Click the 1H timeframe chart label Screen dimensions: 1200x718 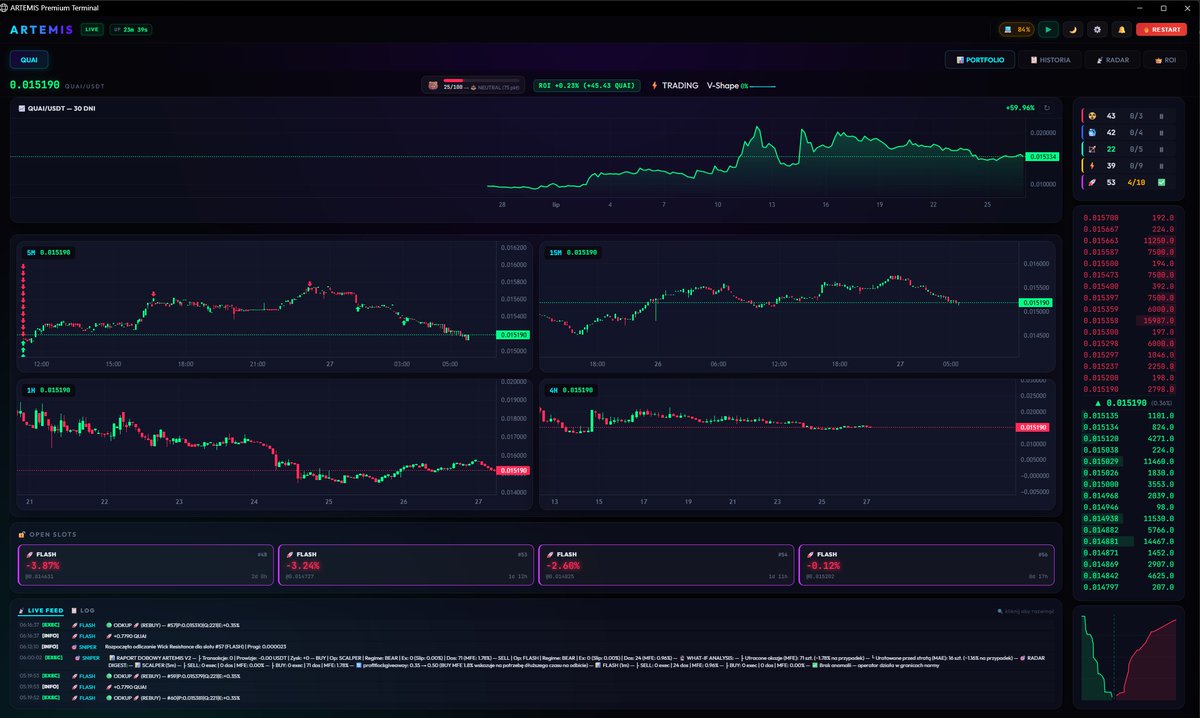(48, 390)
